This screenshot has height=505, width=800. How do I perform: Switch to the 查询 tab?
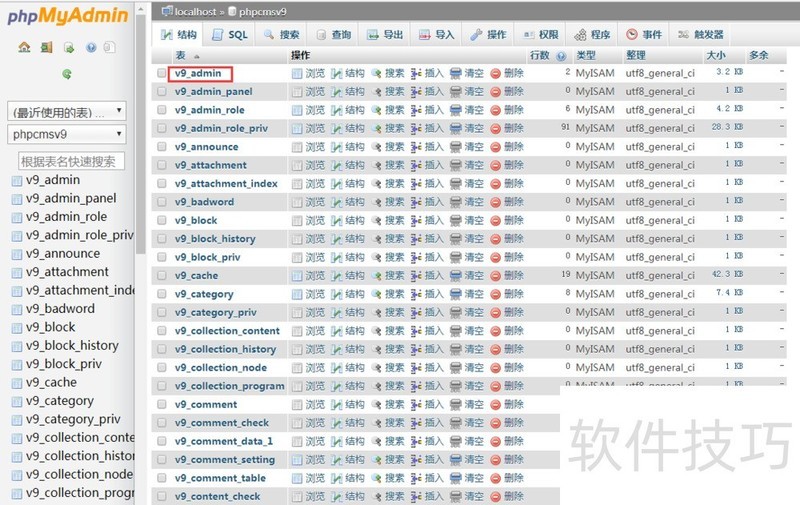(334, 35)
